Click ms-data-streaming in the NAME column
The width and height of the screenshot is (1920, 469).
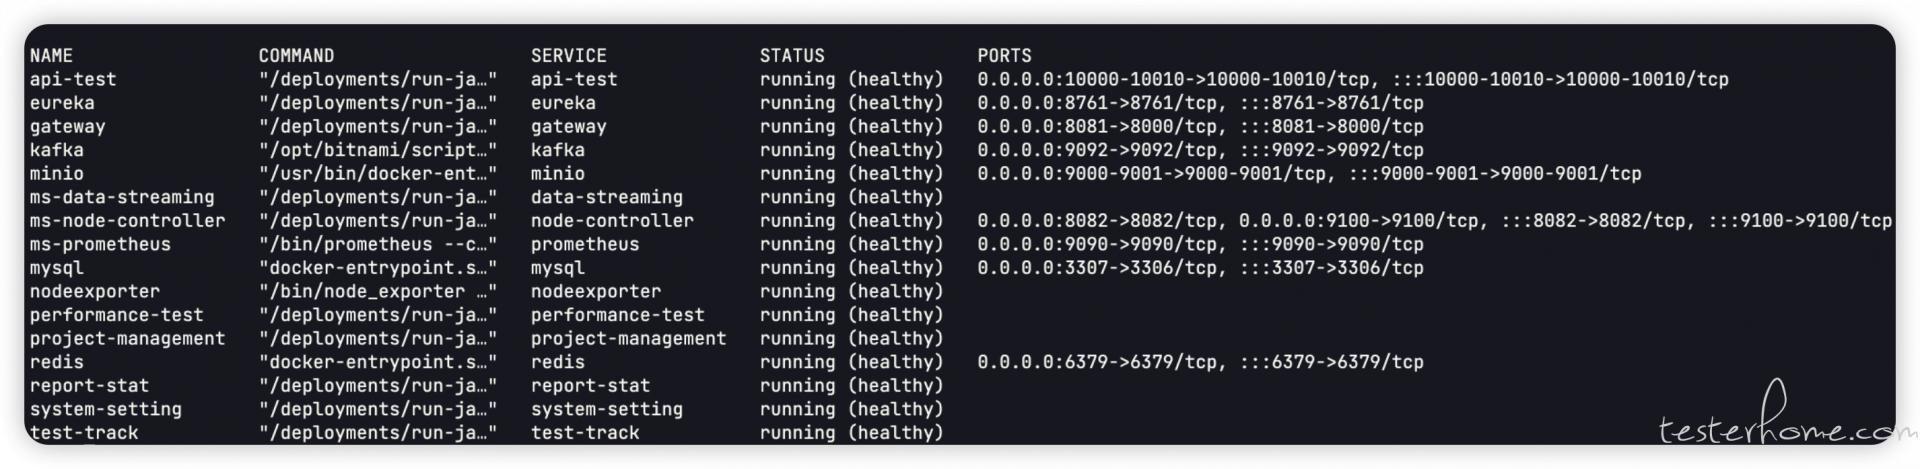tap(122, 197)
